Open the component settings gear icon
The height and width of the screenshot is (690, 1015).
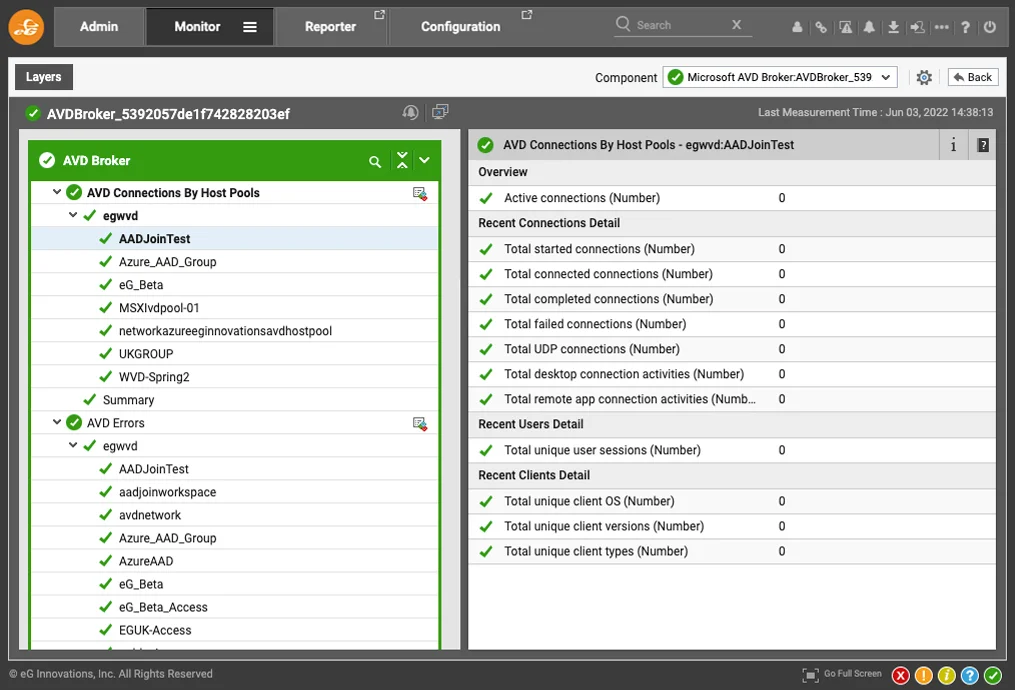[924, 78]
